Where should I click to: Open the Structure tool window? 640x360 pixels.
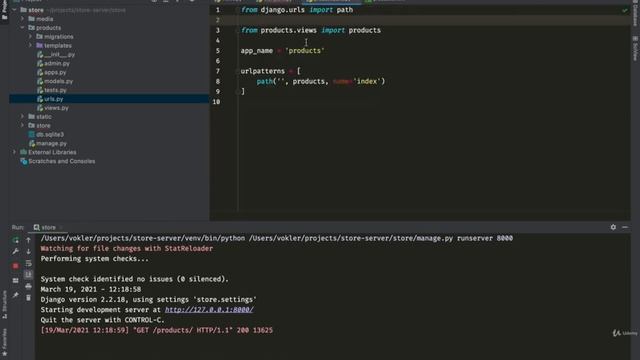click(x=4, y=305)
